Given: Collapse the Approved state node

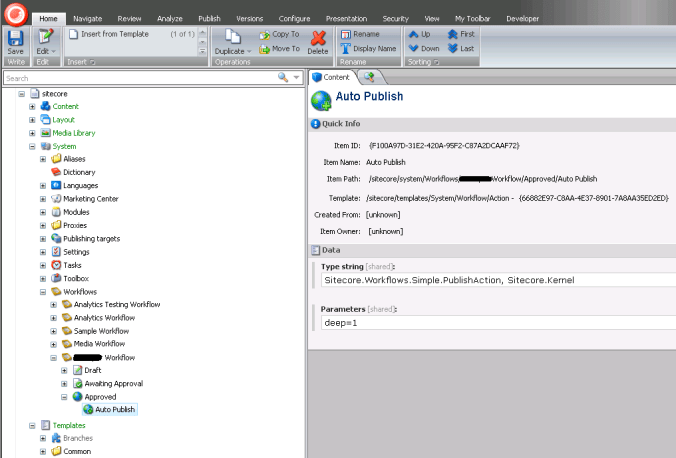Looking at the screenshot, I should tap(64, 397).
